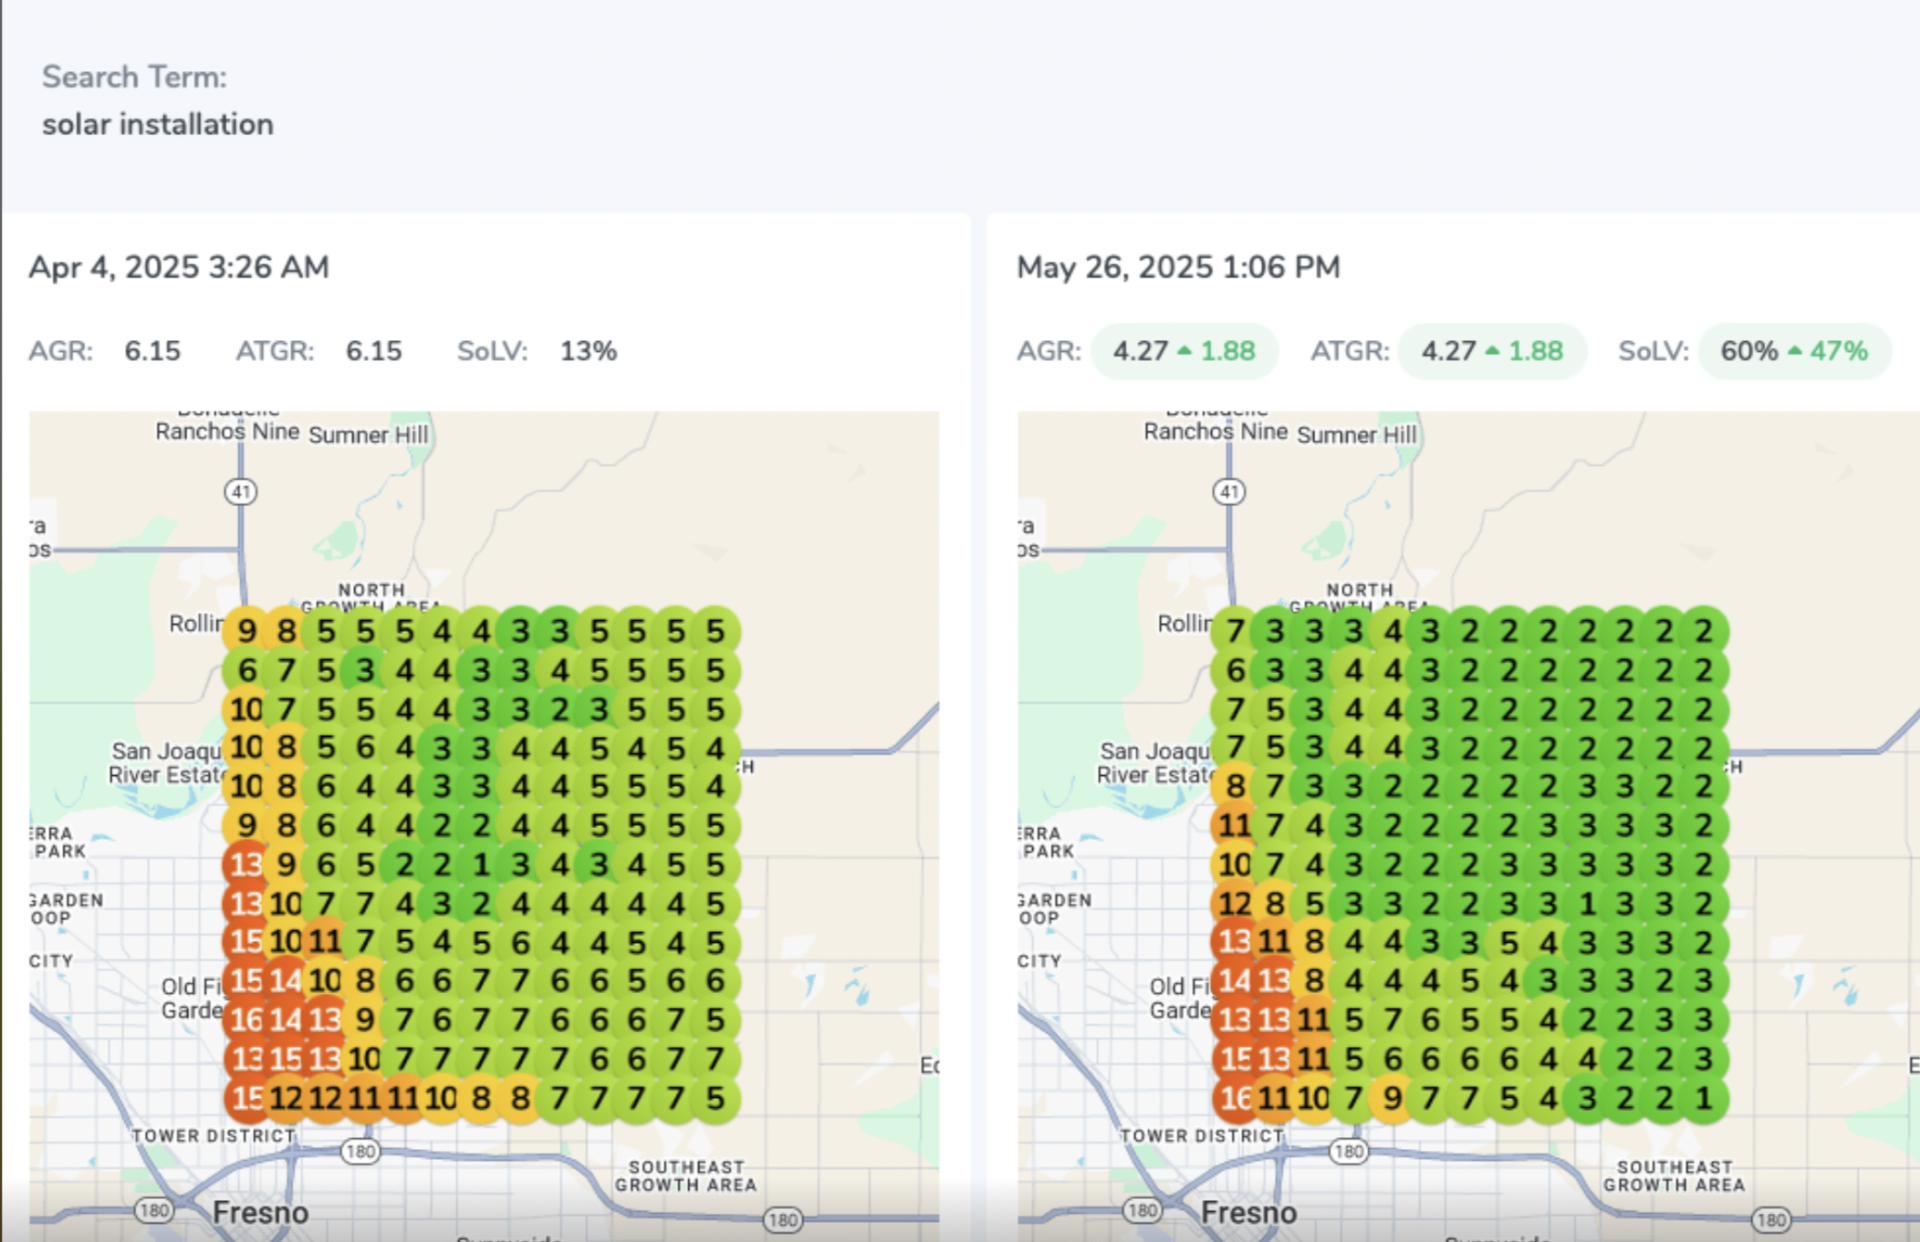Select the Apr 4, 2025 report heading
Viewport: 1920px width, 1242px height.
click(x=180, y=267)
